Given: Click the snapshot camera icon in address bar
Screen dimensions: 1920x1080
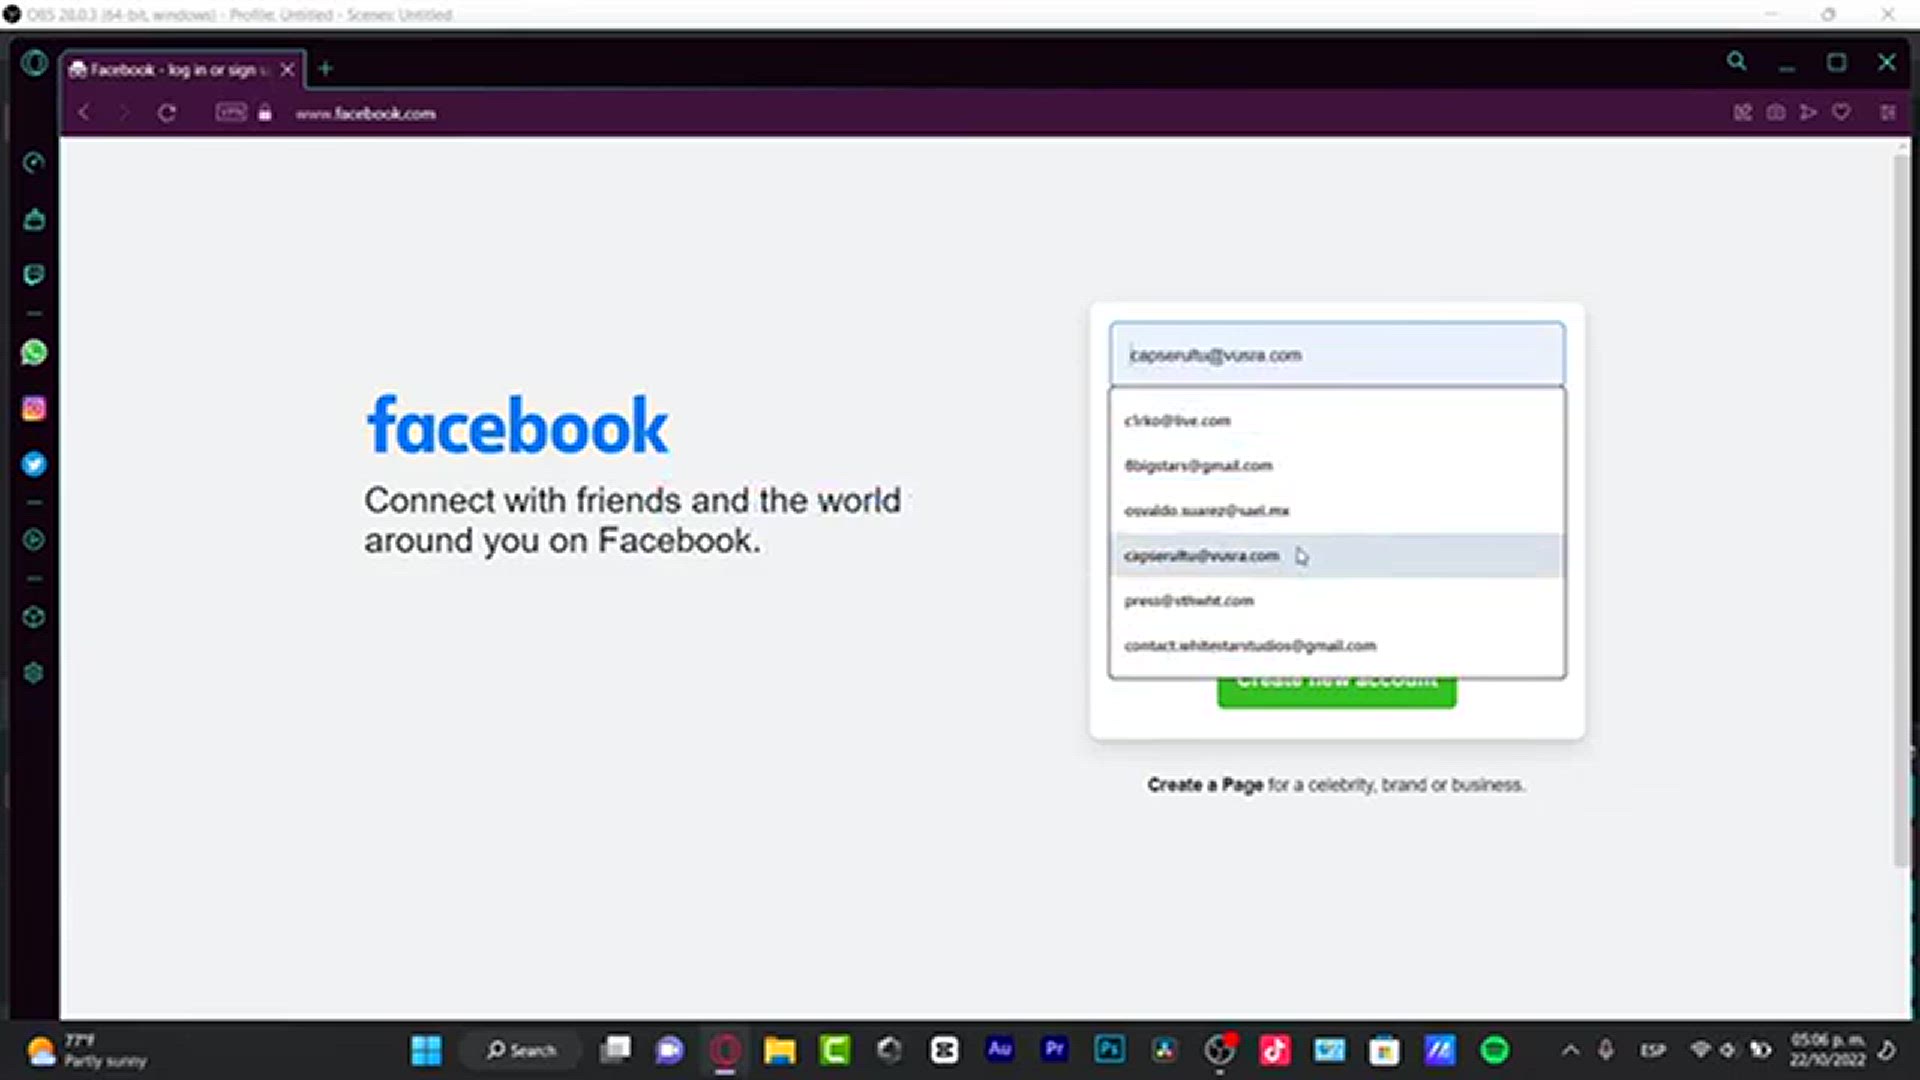Looking at the screenshot, I should tap(1775, 113).
